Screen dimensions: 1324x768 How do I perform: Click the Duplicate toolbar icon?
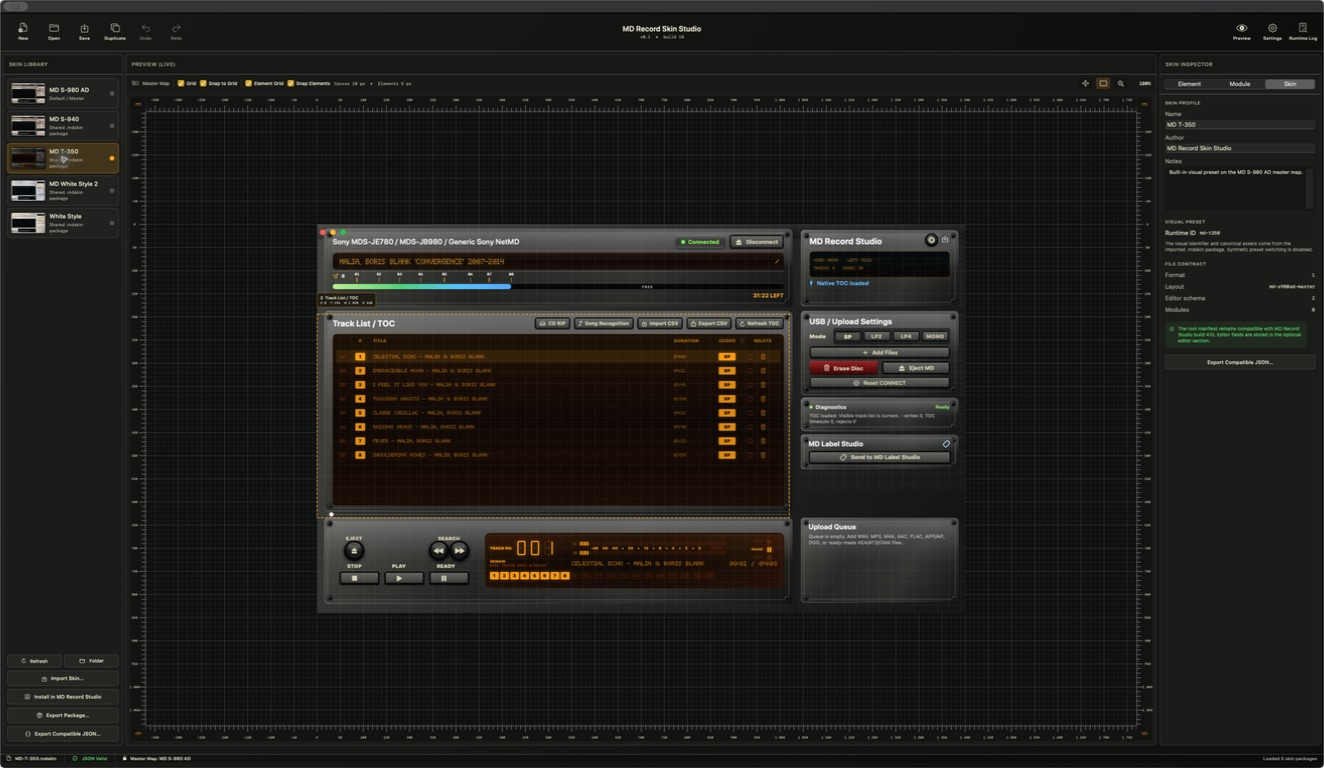[115, 28]
